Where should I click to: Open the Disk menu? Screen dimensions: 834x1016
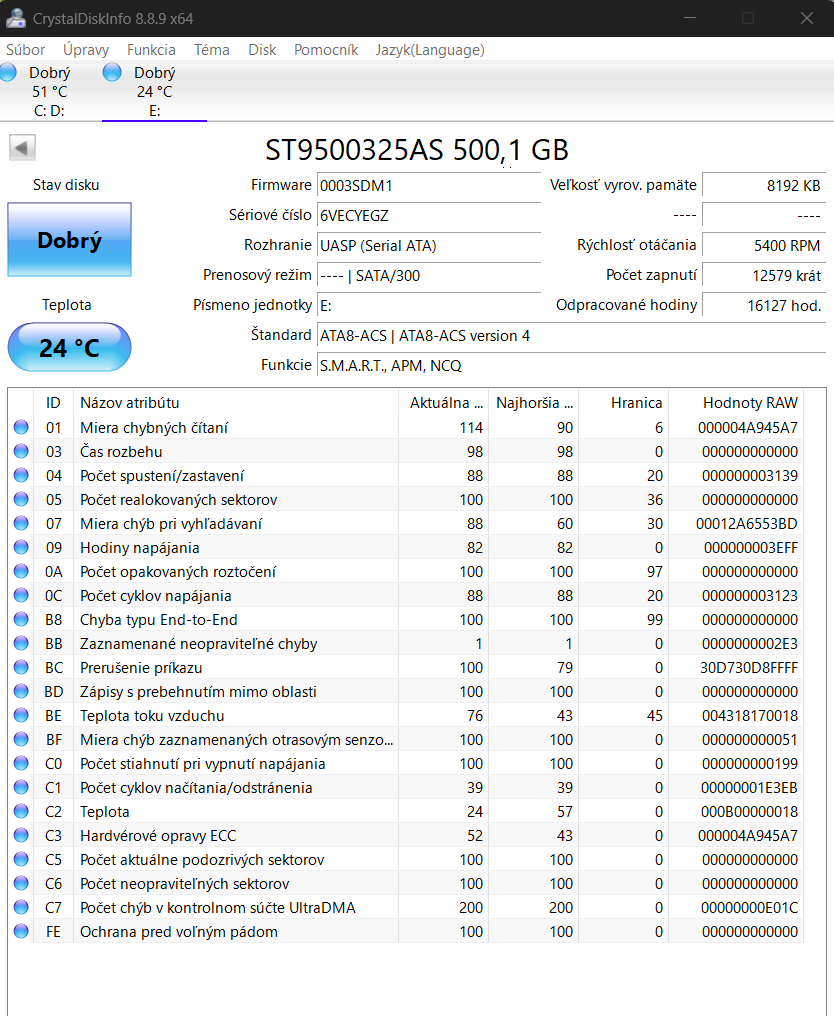click(x=262, y=49)
